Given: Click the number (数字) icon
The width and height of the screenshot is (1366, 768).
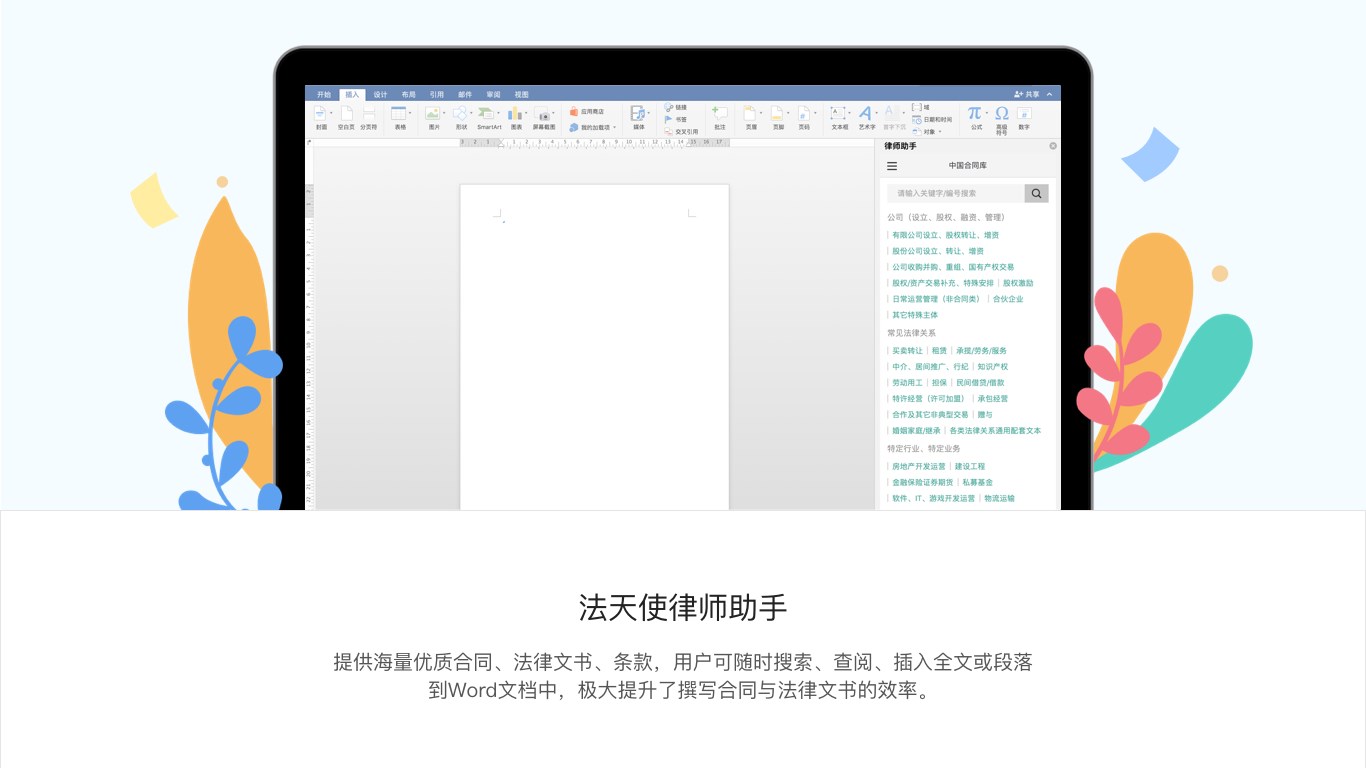Looking at the screenshot, I should (x=1024, y=114).
